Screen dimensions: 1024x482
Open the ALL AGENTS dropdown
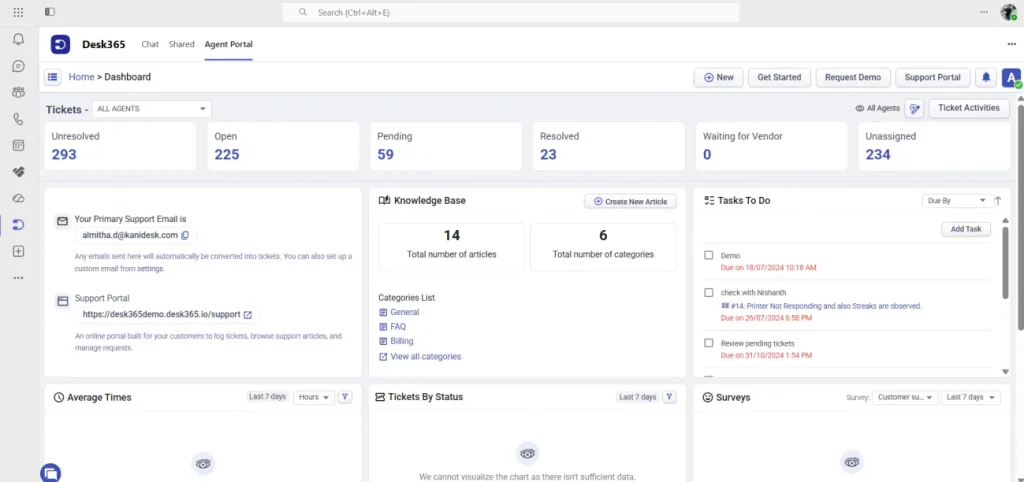[151, 109]
